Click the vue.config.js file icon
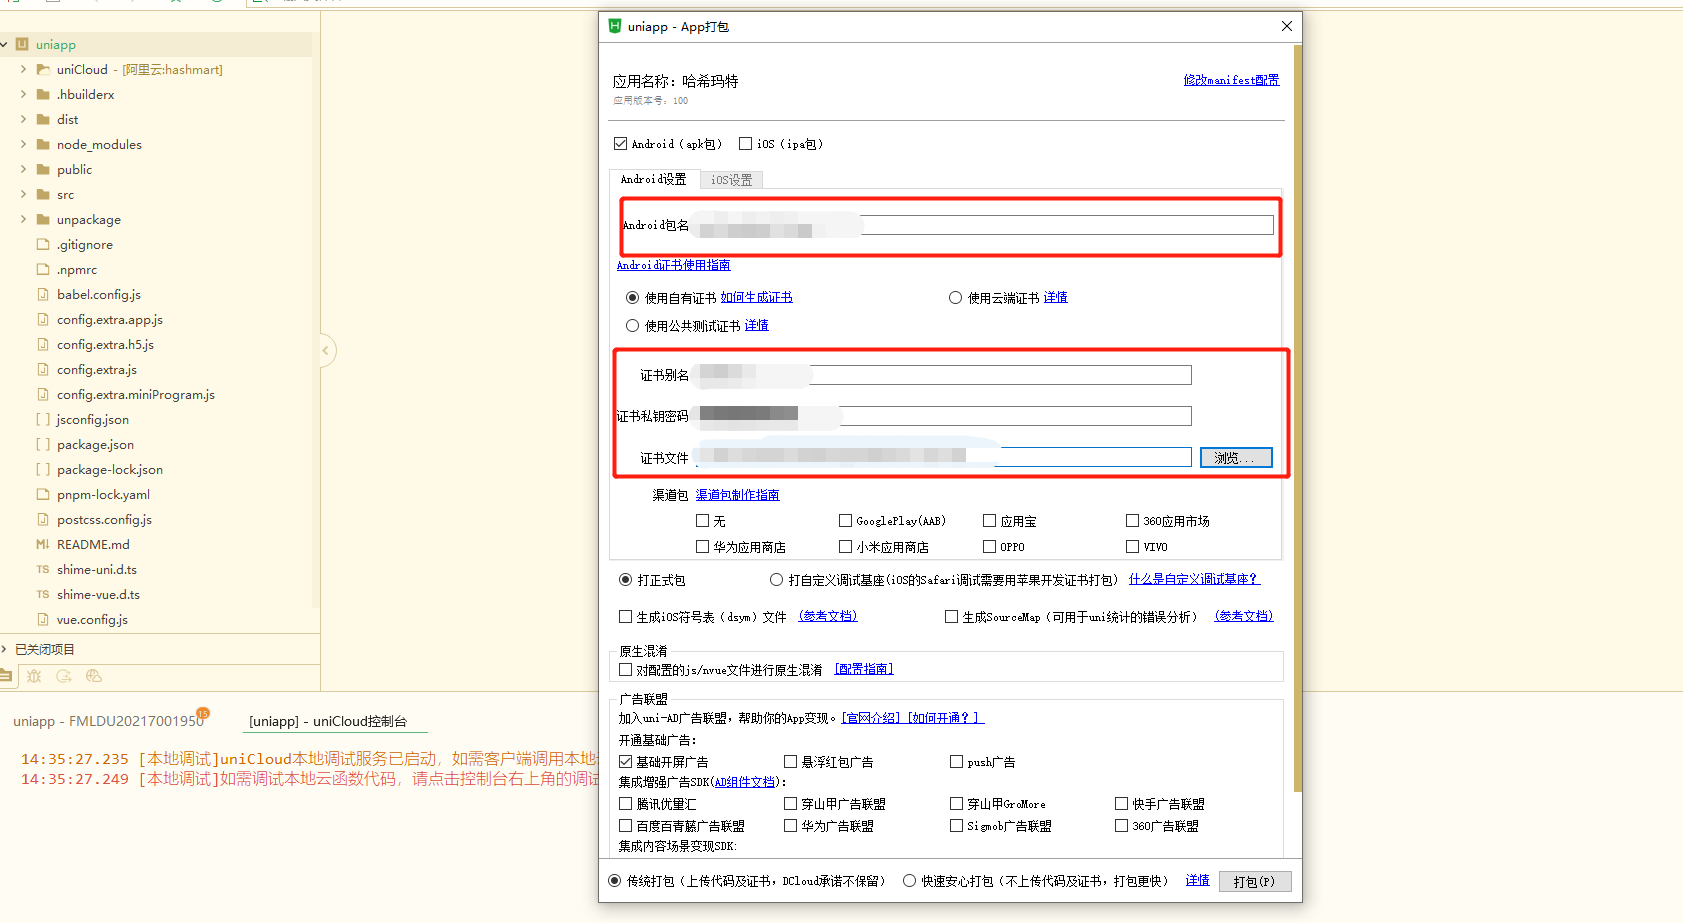 tap(43, 620)
